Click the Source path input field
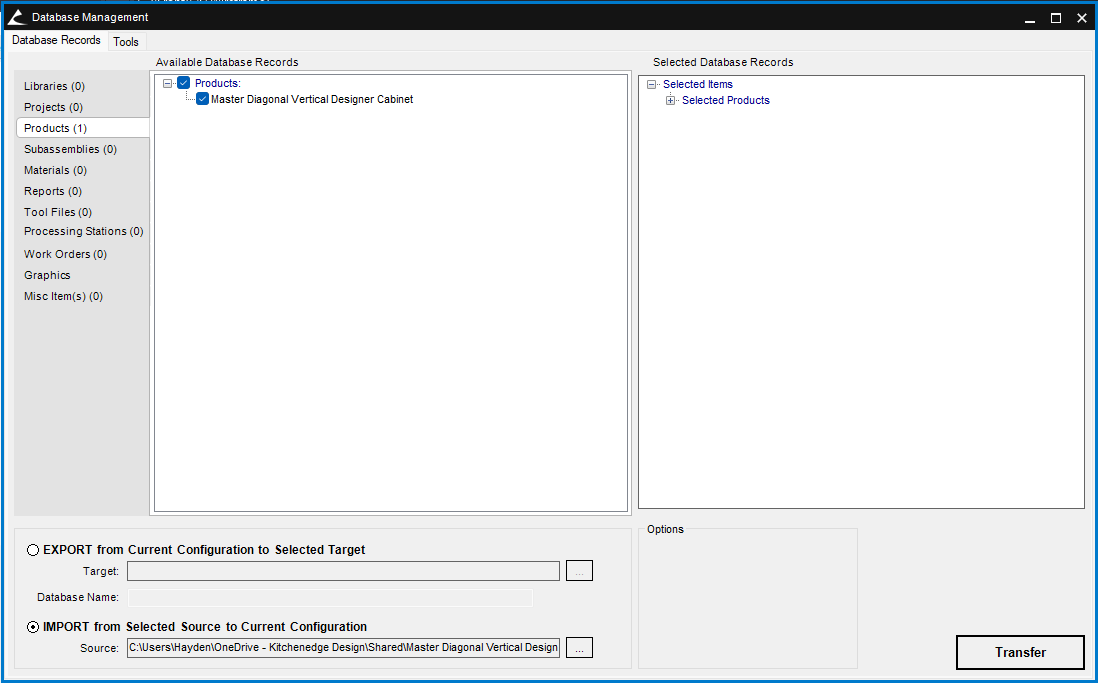Screen dimensions: 1098x683 pyautogui.click(x=343, y=647)
